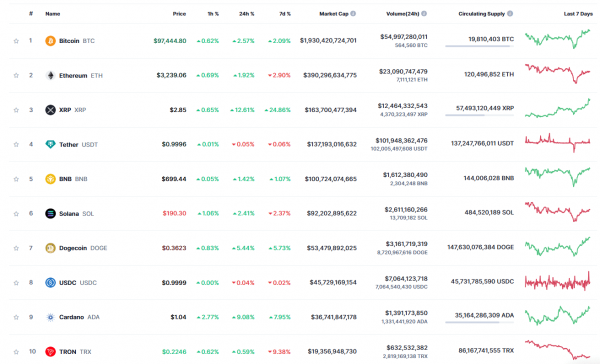Click the USDC blue logo icon
This screenshot has width=600, height=364.
click(51, 282)
